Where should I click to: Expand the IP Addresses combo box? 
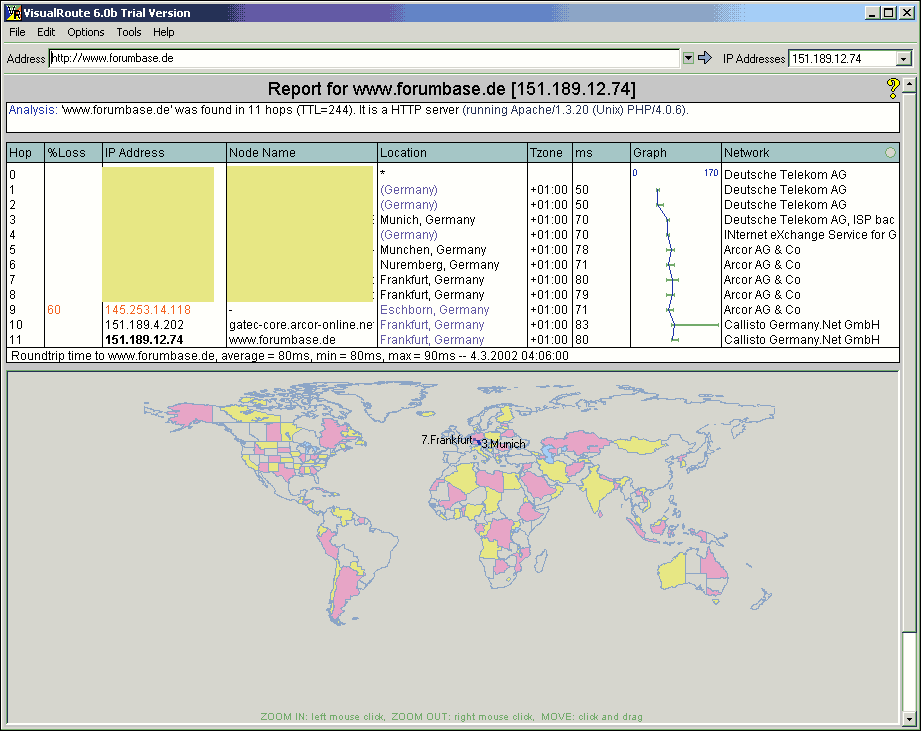903,58
